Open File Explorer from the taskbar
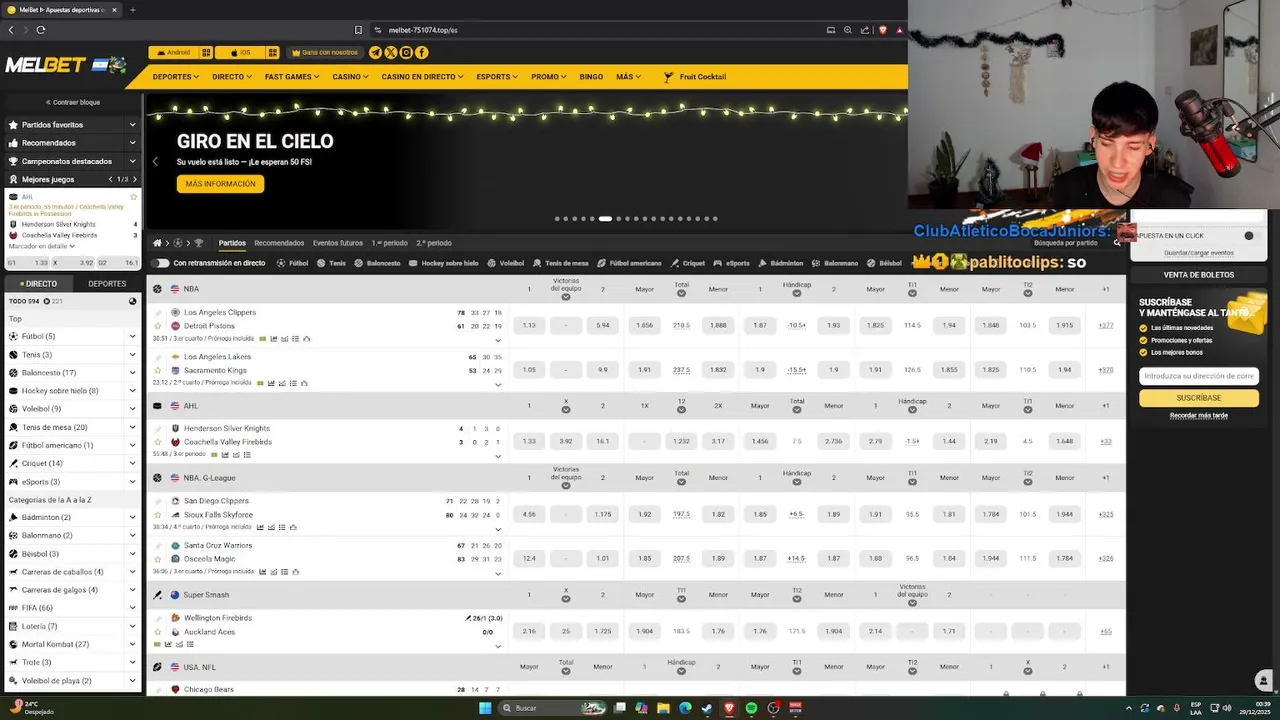Screen dimensions: 1280x720 coord(663,708)
